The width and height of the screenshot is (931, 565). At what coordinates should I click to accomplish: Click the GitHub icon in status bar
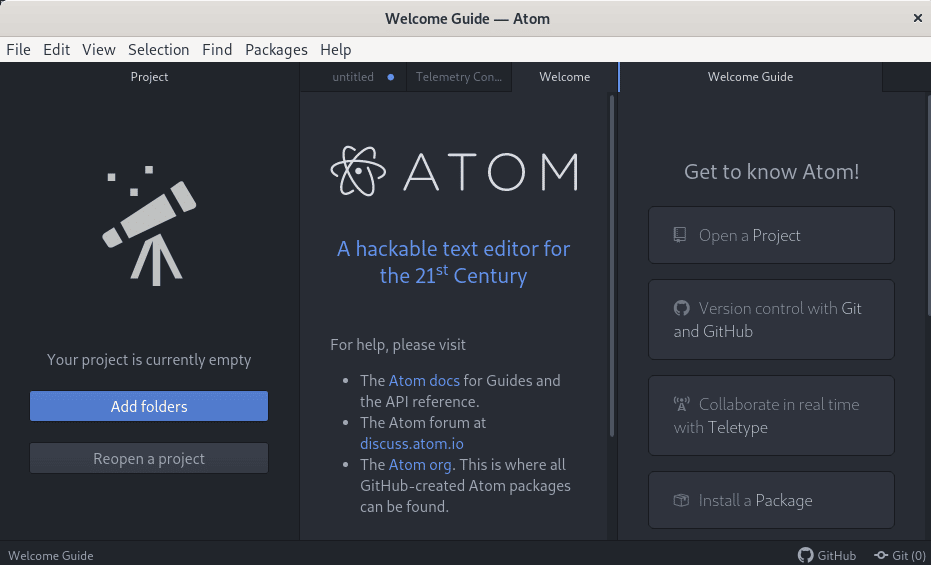(x=805, y=556)
